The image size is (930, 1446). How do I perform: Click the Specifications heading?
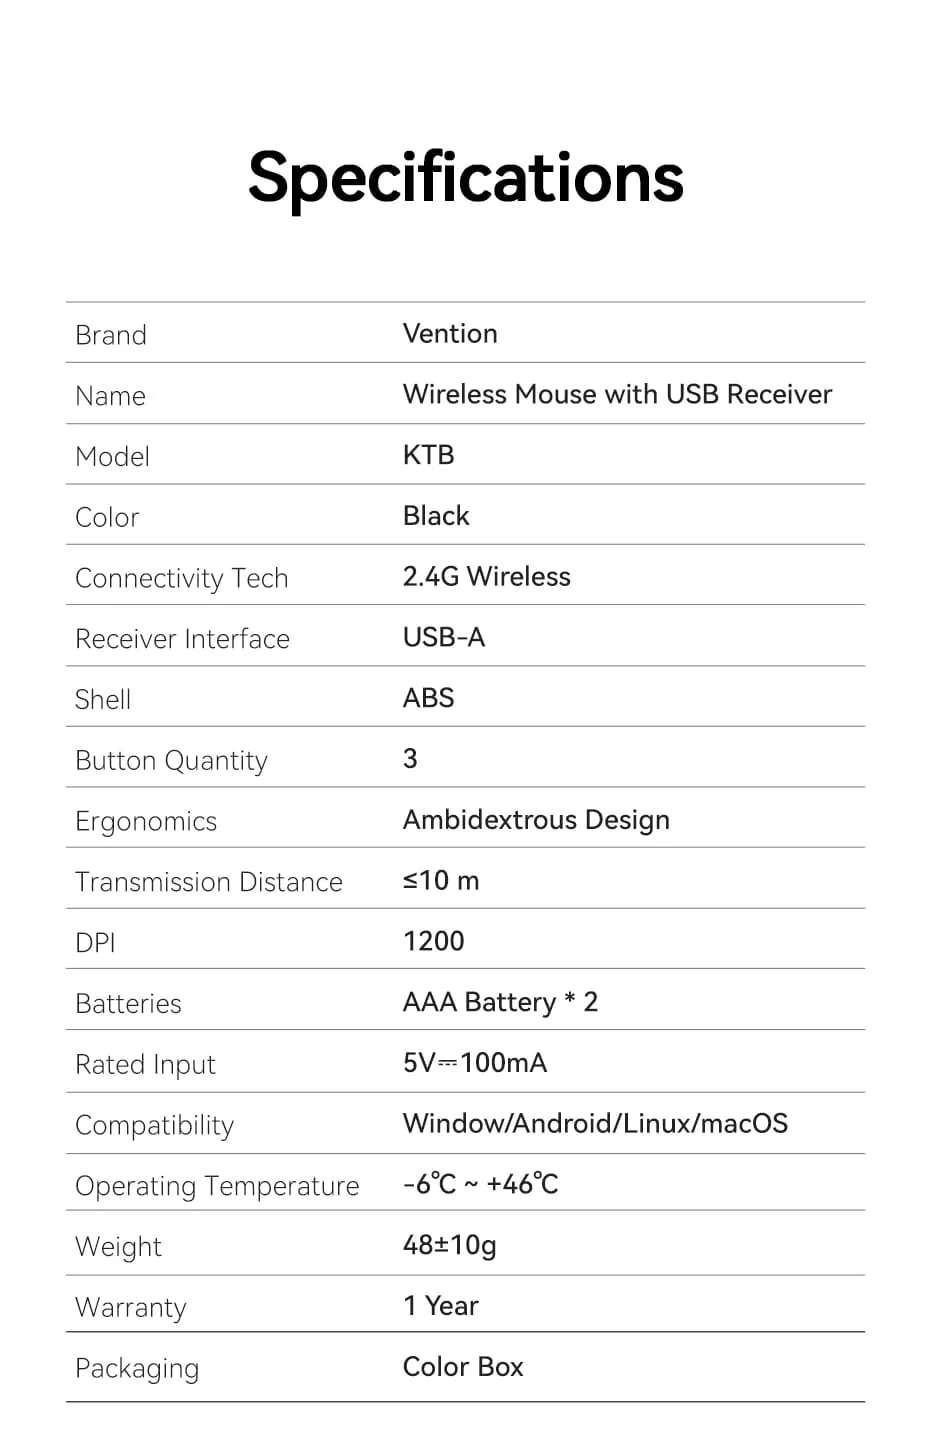465,178
